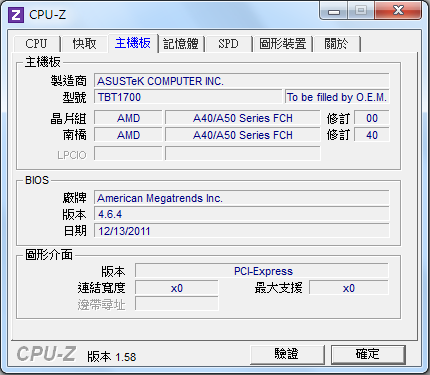
Task: Click the 'To be filled by O.E.M.' field
Action: click(x=337, y=97)
